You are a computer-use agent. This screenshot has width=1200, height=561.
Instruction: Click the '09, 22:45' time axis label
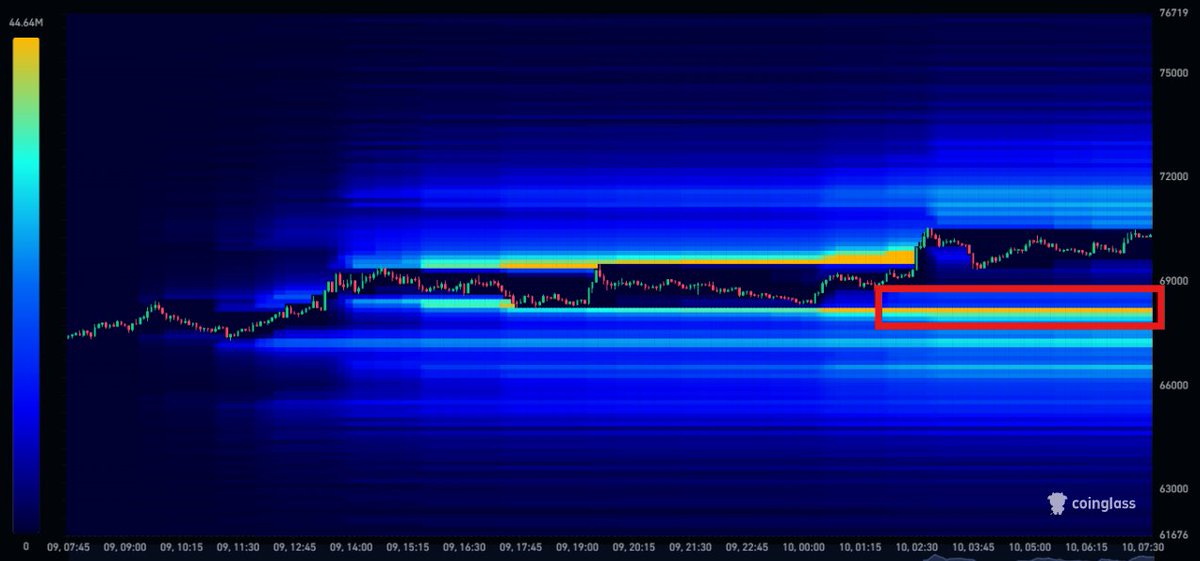[x=748, y=548]
